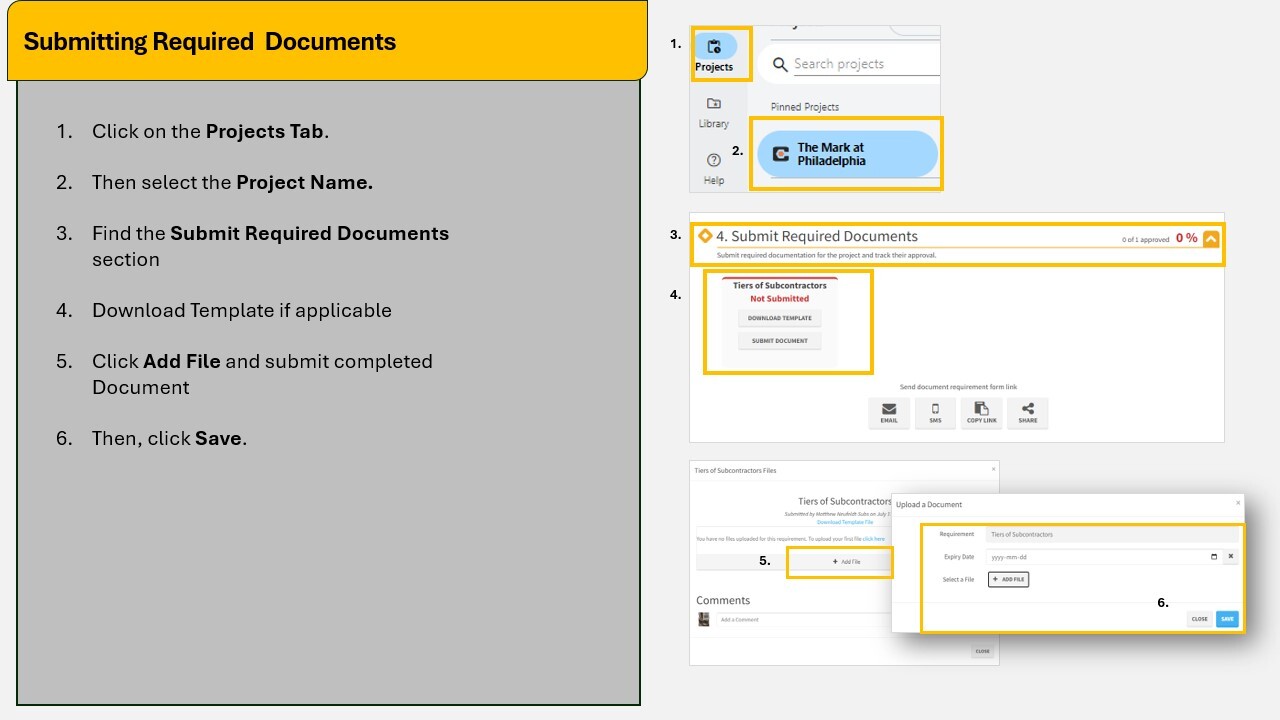Click the "4. Submit Required Documents" heading
Image resolution: width=1280 pixels, height=720 pixels.
[x=817, y=237]
